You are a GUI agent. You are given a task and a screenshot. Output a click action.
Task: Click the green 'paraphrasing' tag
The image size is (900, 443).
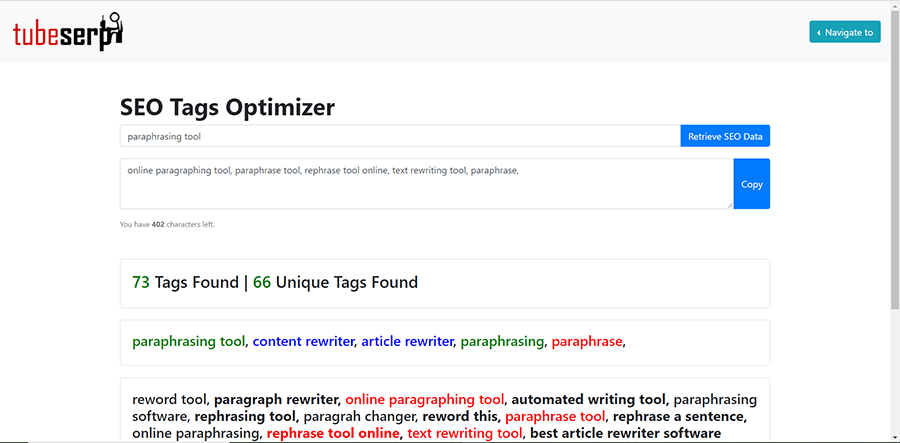point(502,341)
